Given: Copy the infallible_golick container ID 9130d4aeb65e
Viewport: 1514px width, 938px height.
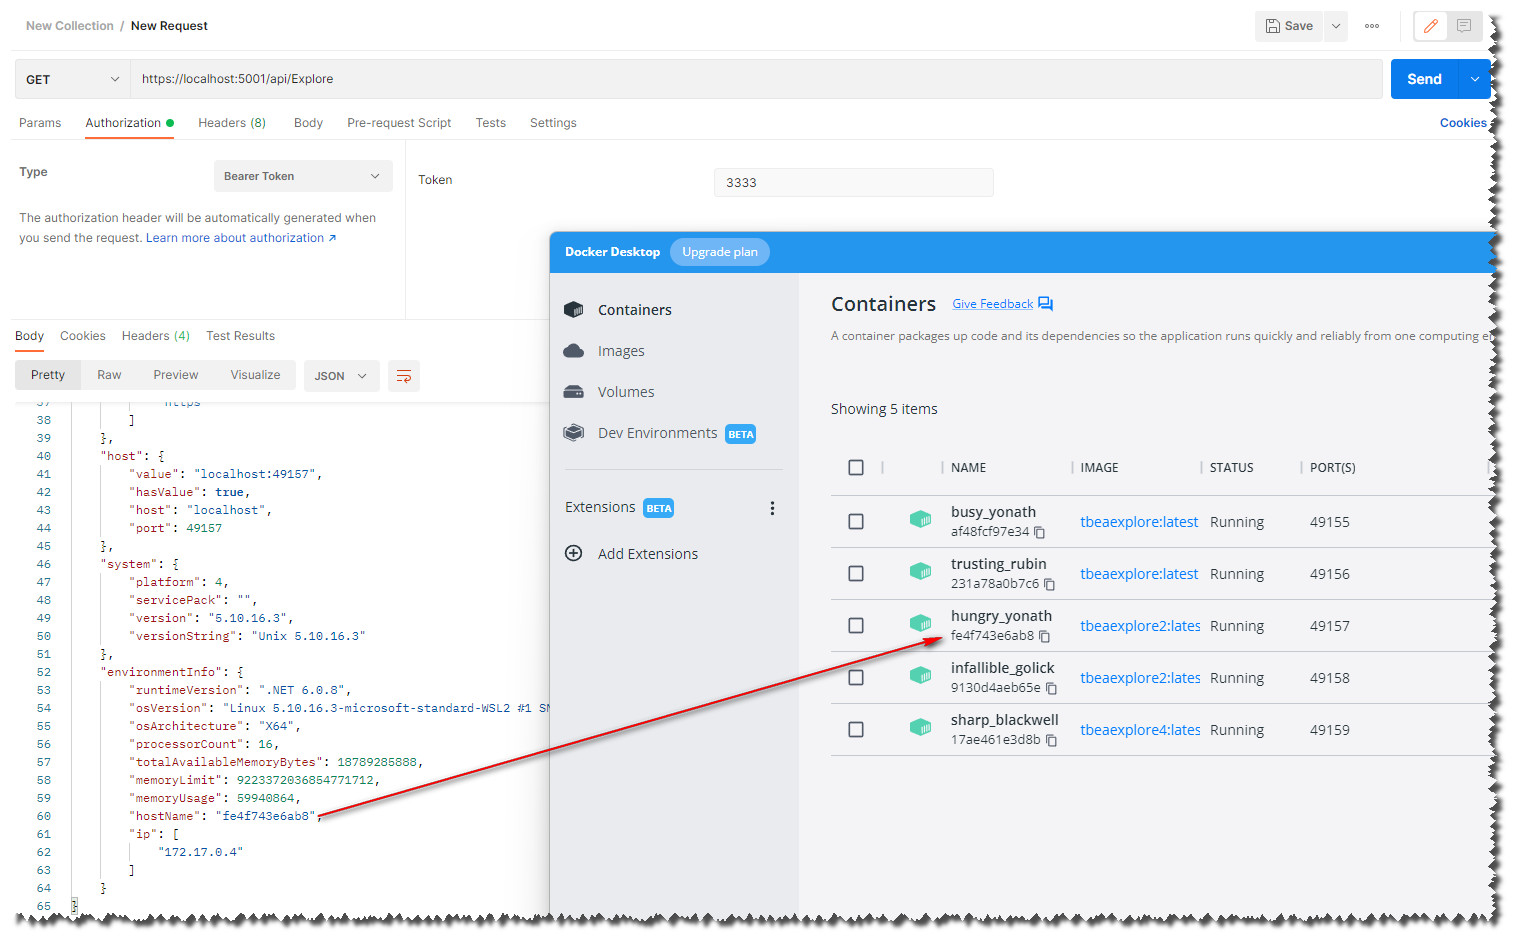Looking at the screenshot, I should [x=1052, y=689].
